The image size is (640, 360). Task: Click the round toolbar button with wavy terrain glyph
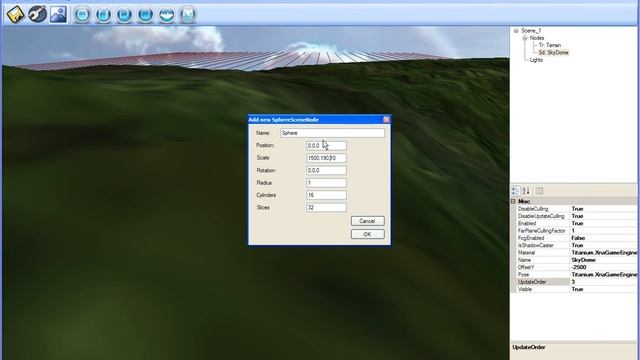(167, 15)
